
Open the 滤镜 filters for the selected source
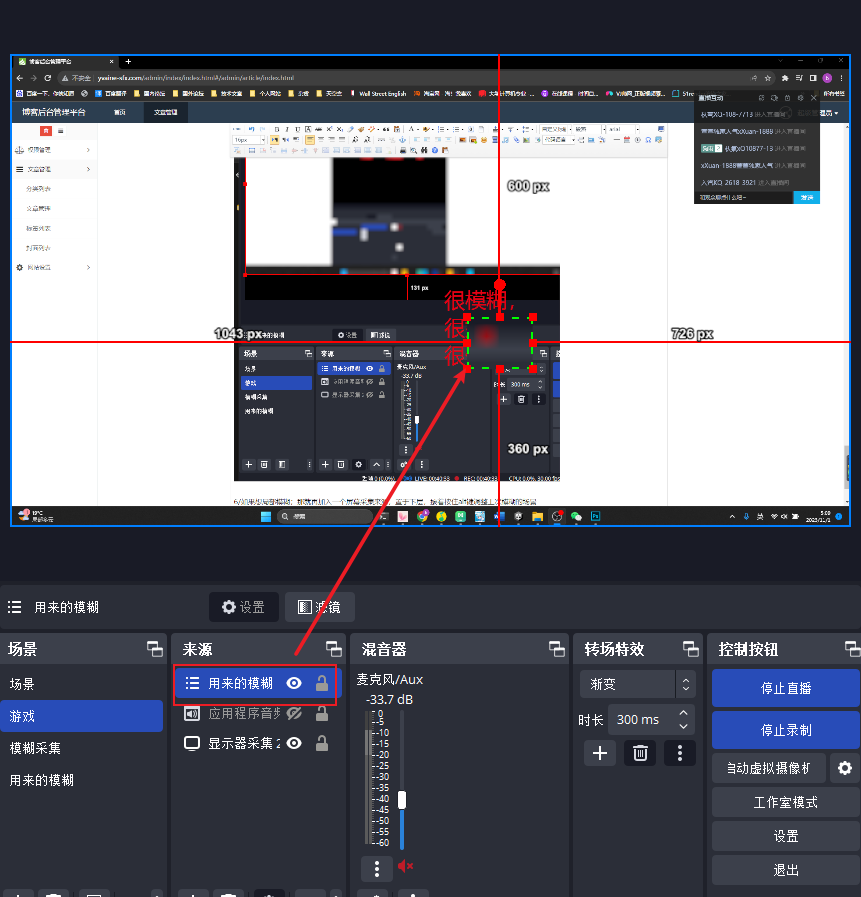coord(319,607)
